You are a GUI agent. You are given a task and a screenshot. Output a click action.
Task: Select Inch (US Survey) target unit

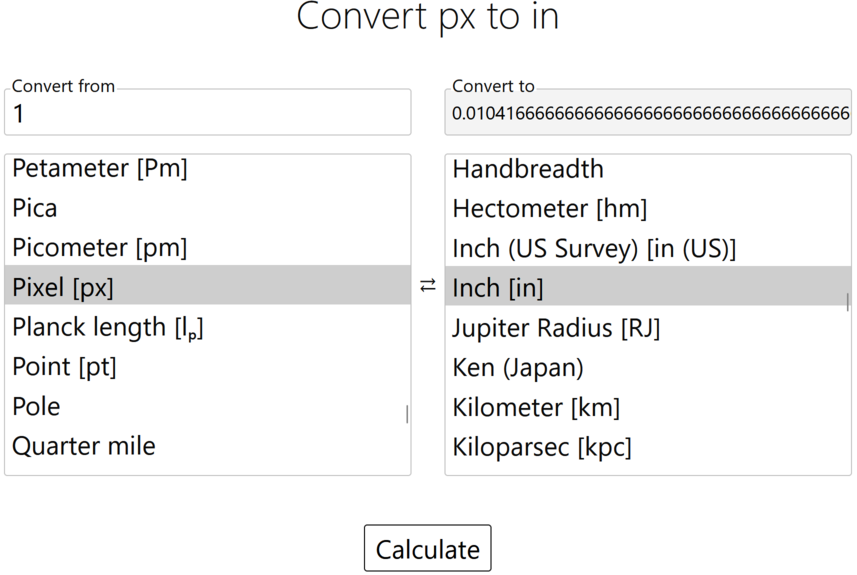(594, 248)
